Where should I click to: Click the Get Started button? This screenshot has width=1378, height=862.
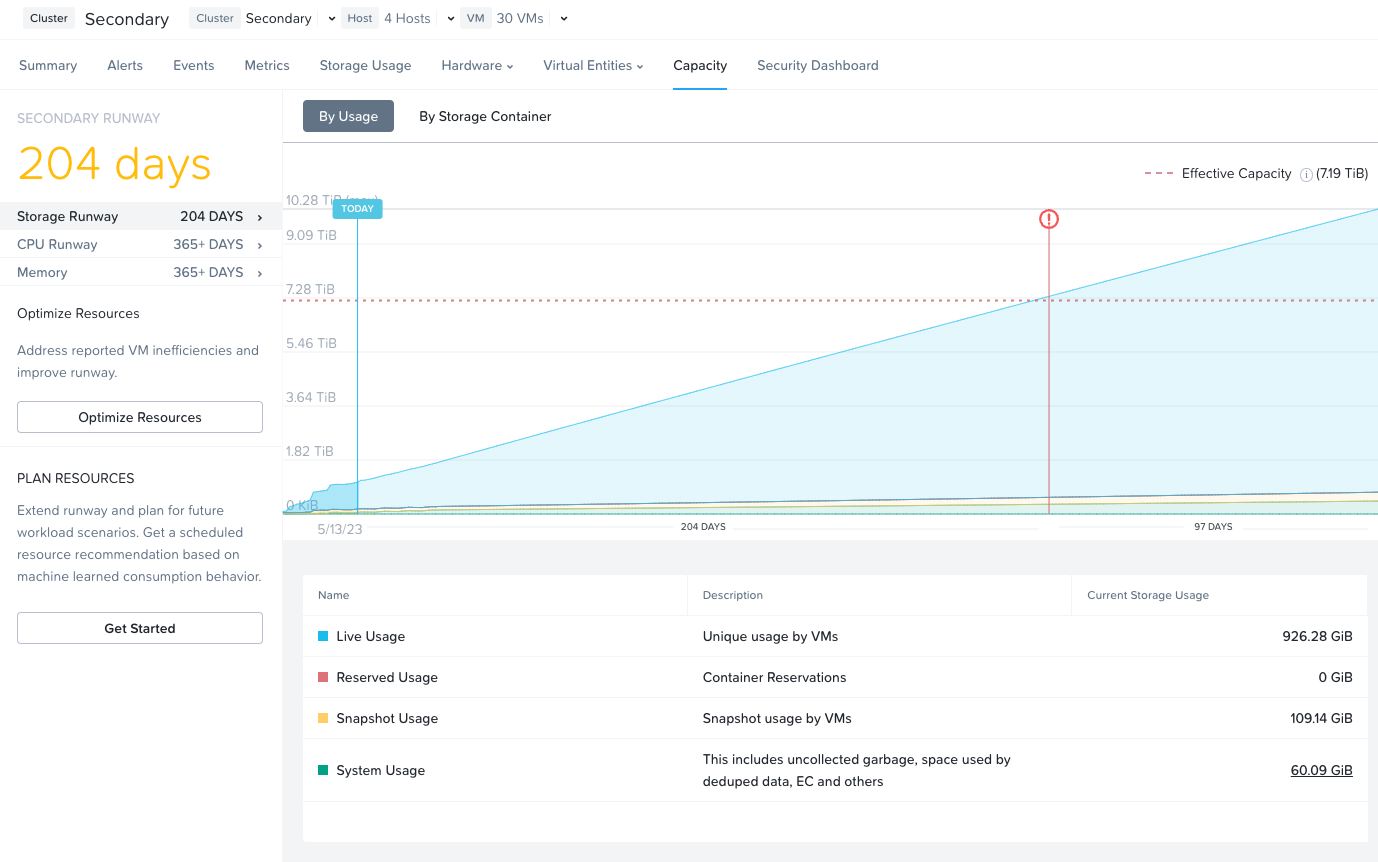pos(139,628)
